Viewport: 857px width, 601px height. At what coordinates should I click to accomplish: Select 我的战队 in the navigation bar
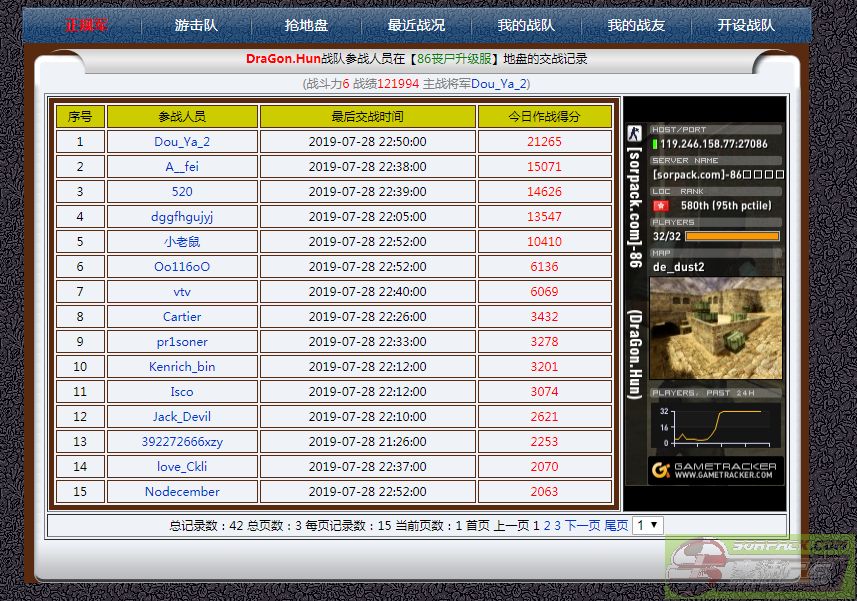coord(526,25)
